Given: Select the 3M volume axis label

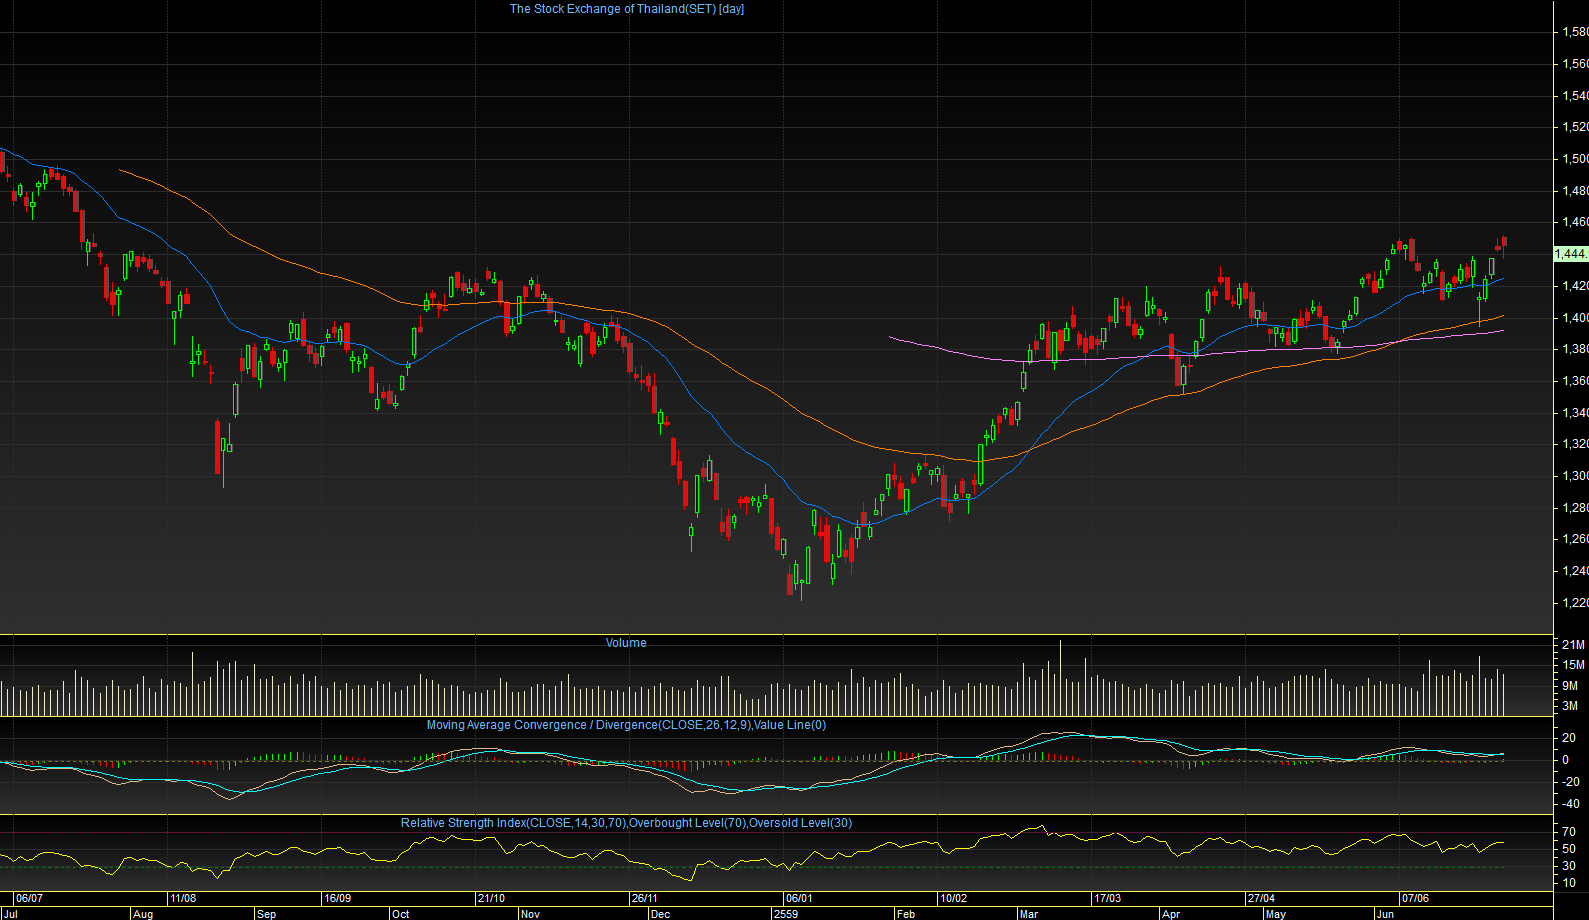Looking at the screenshot, I should (1570, 707).
